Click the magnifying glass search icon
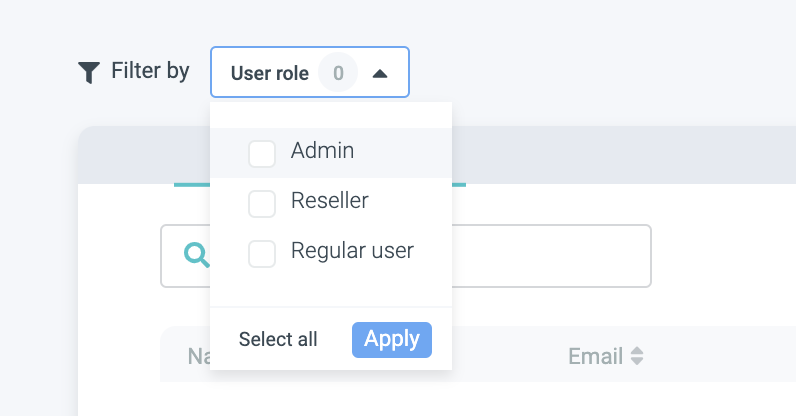796x416 pixels. tap(197, 256)
